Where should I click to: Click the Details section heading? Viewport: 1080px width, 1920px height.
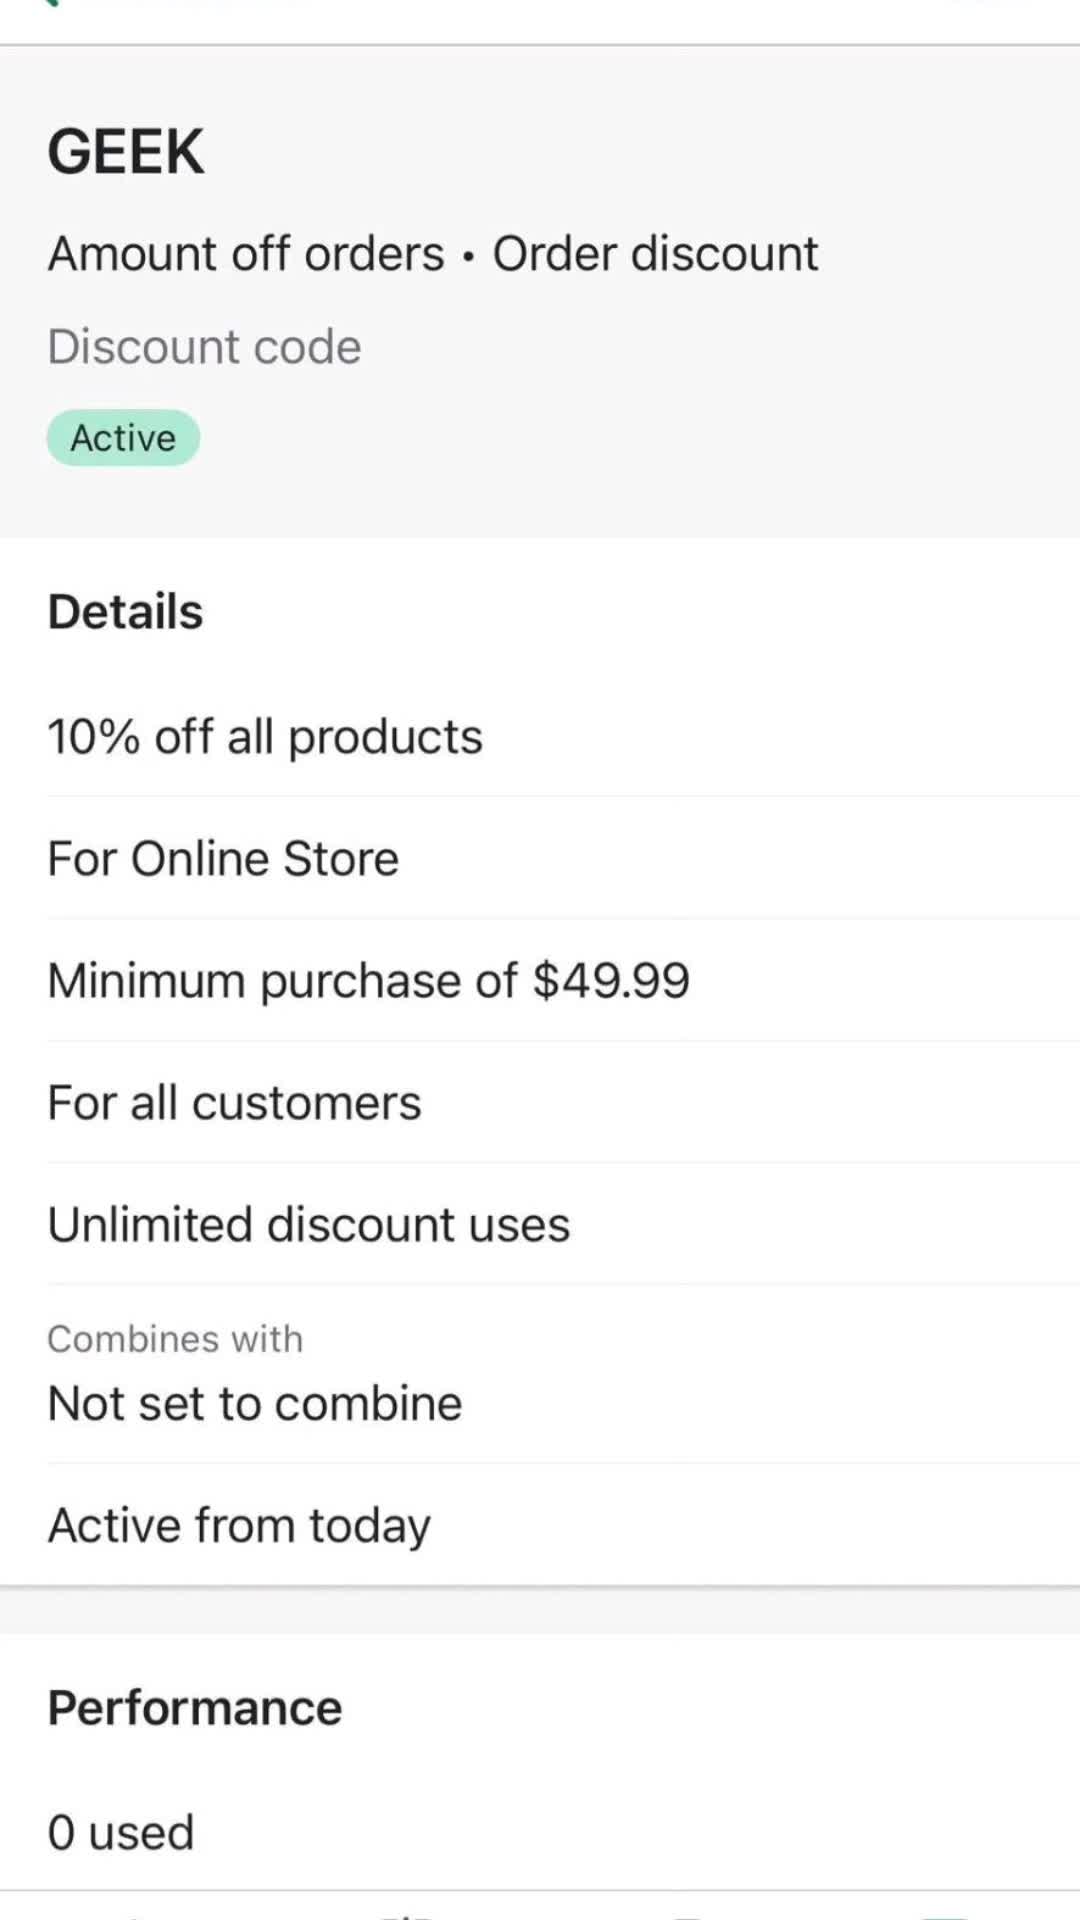tap(125, 612)
